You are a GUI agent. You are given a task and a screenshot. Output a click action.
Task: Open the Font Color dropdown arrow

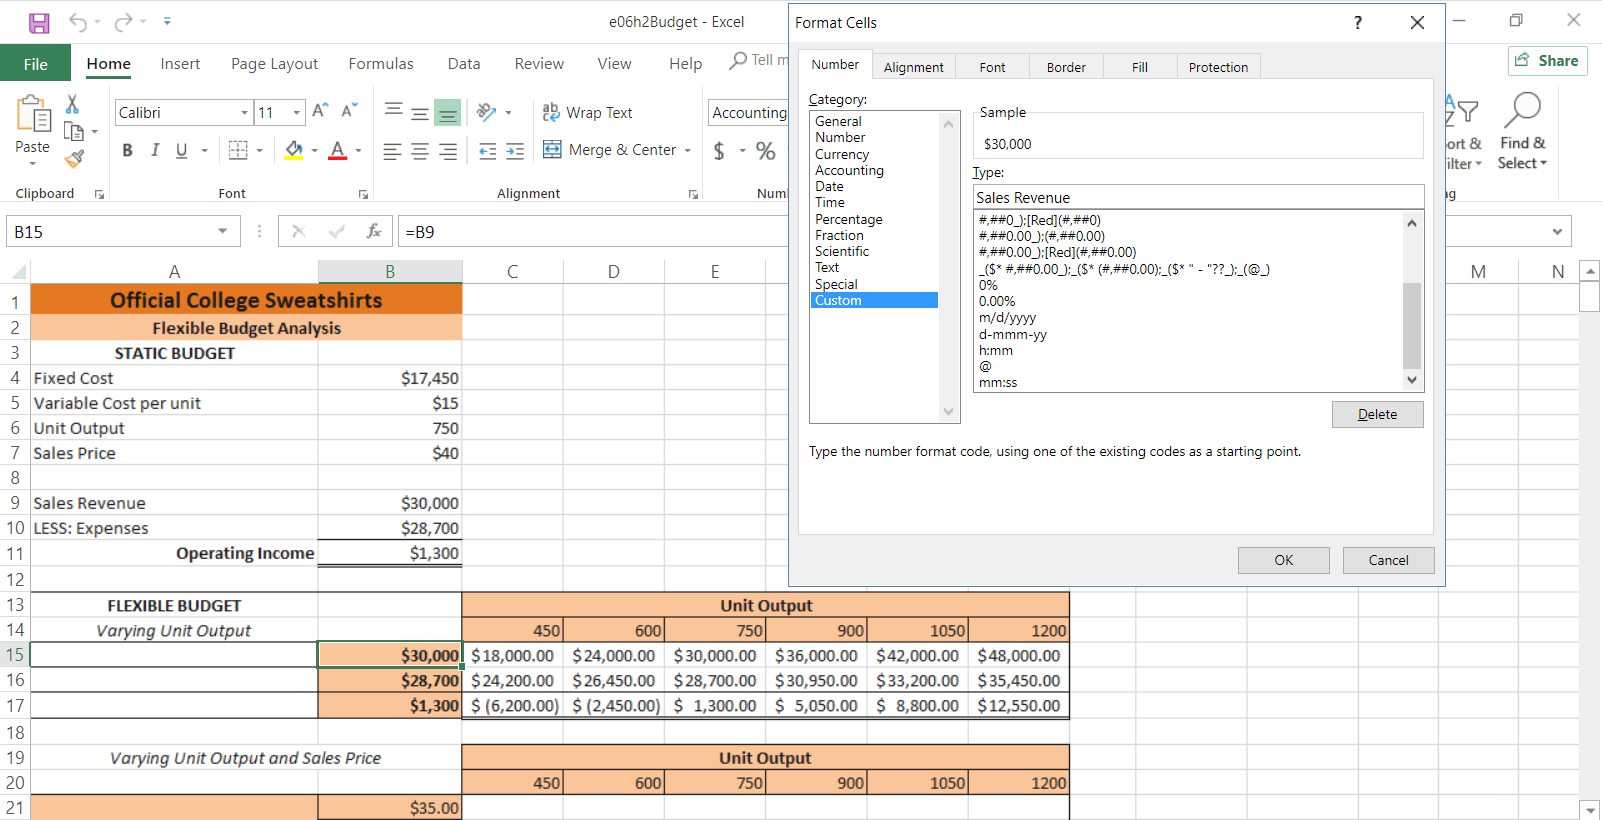[x=358, y=151]
